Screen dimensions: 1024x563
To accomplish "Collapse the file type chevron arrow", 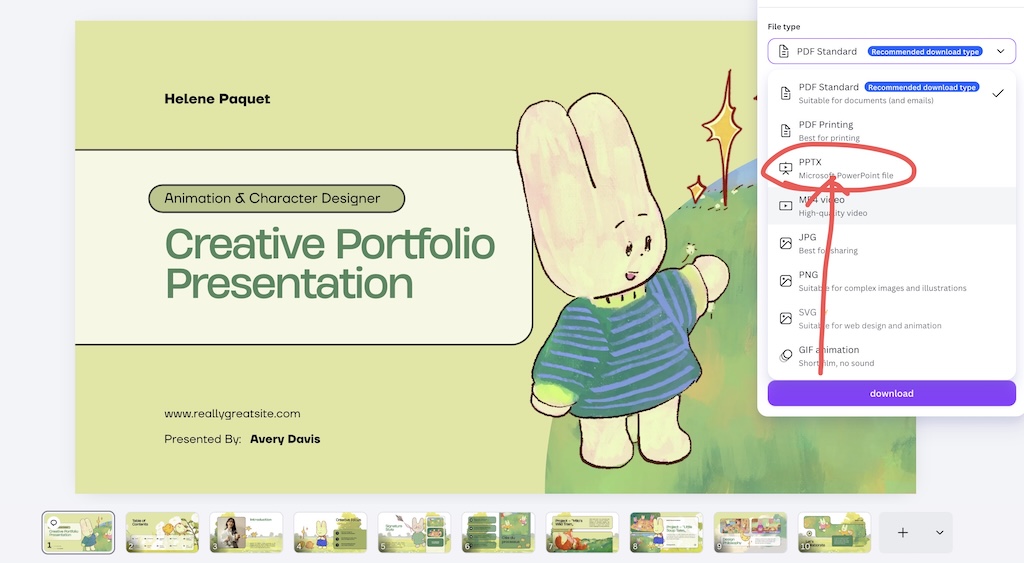I will (1000, 51).
